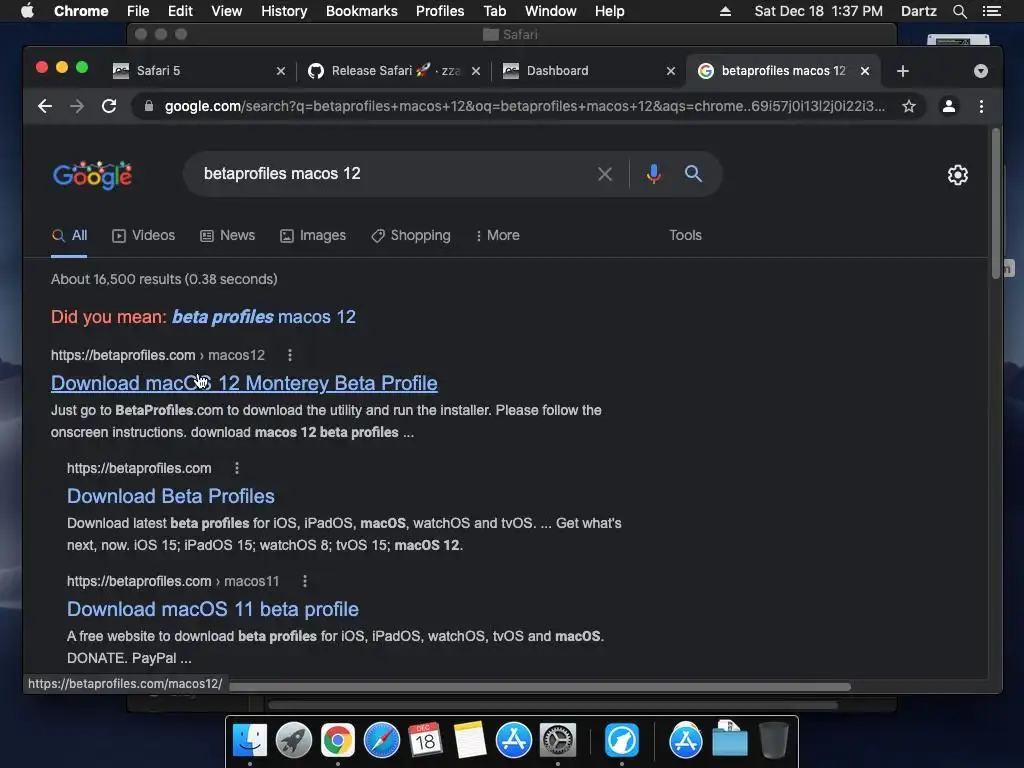1024x768 pixels.
Task: Open options for the macos11 result
Action: point(305,581)
